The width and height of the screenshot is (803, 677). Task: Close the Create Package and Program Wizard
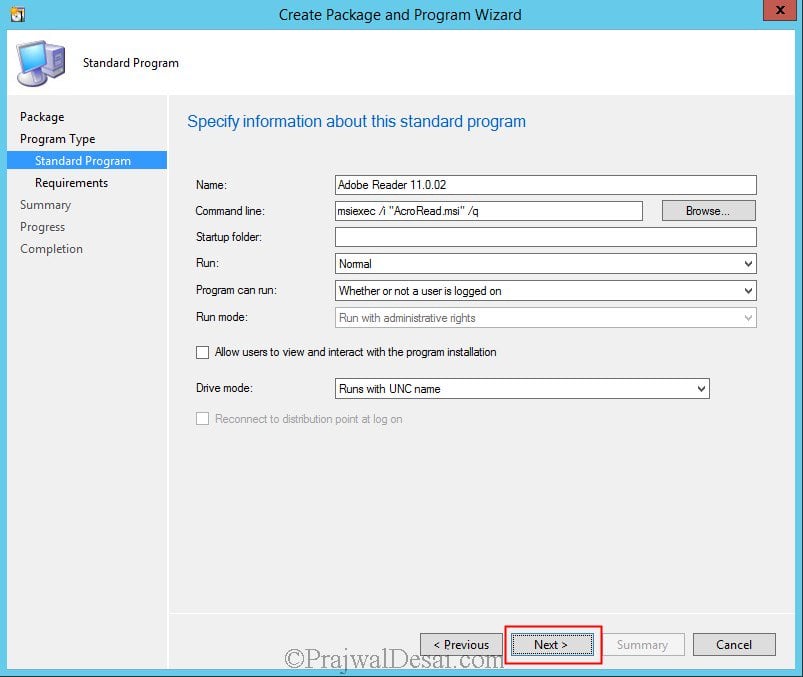click(x=780, y=10)
